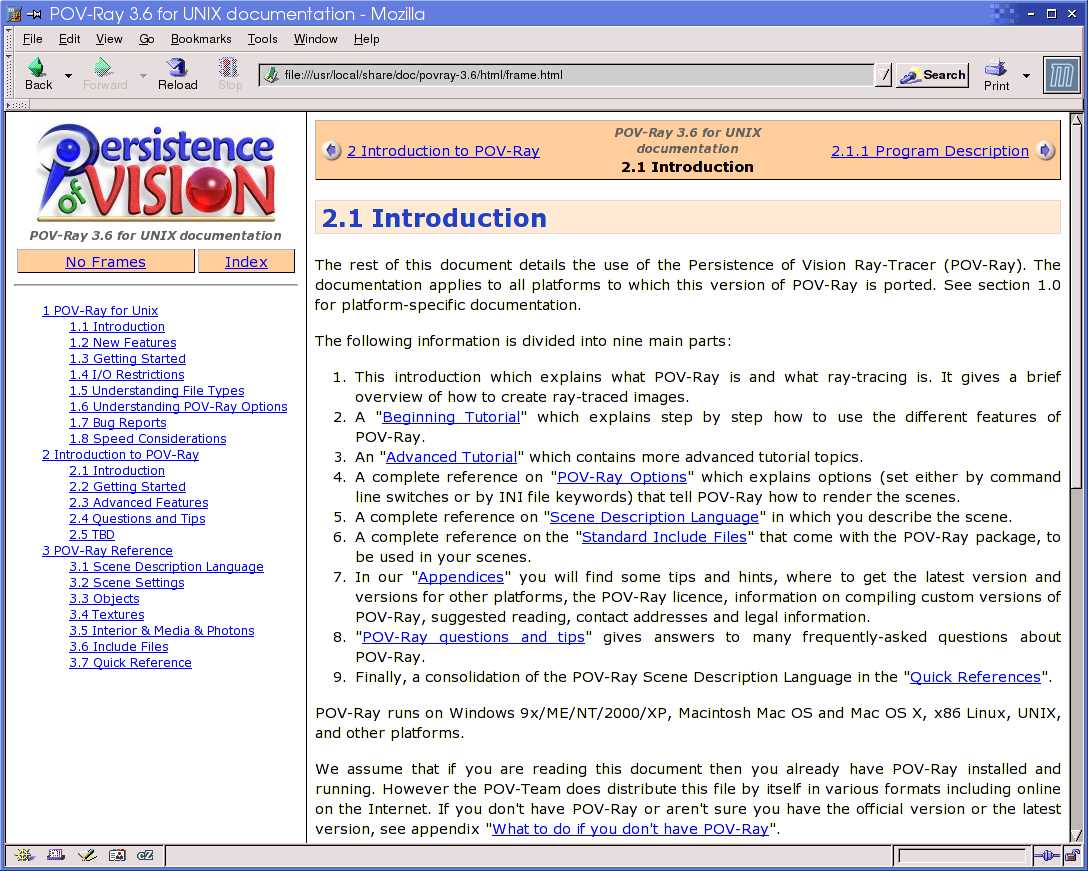Expand the collapsed personal toolbar grippy
This screenshot has width=1088, height=871.
pyautogui.click(x=17, y=105)
